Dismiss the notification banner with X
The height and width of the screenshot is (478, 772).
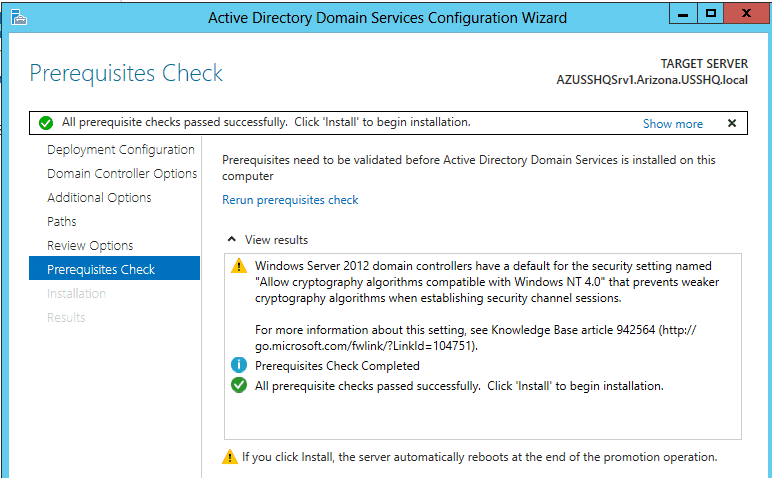[x=732, y=123]
